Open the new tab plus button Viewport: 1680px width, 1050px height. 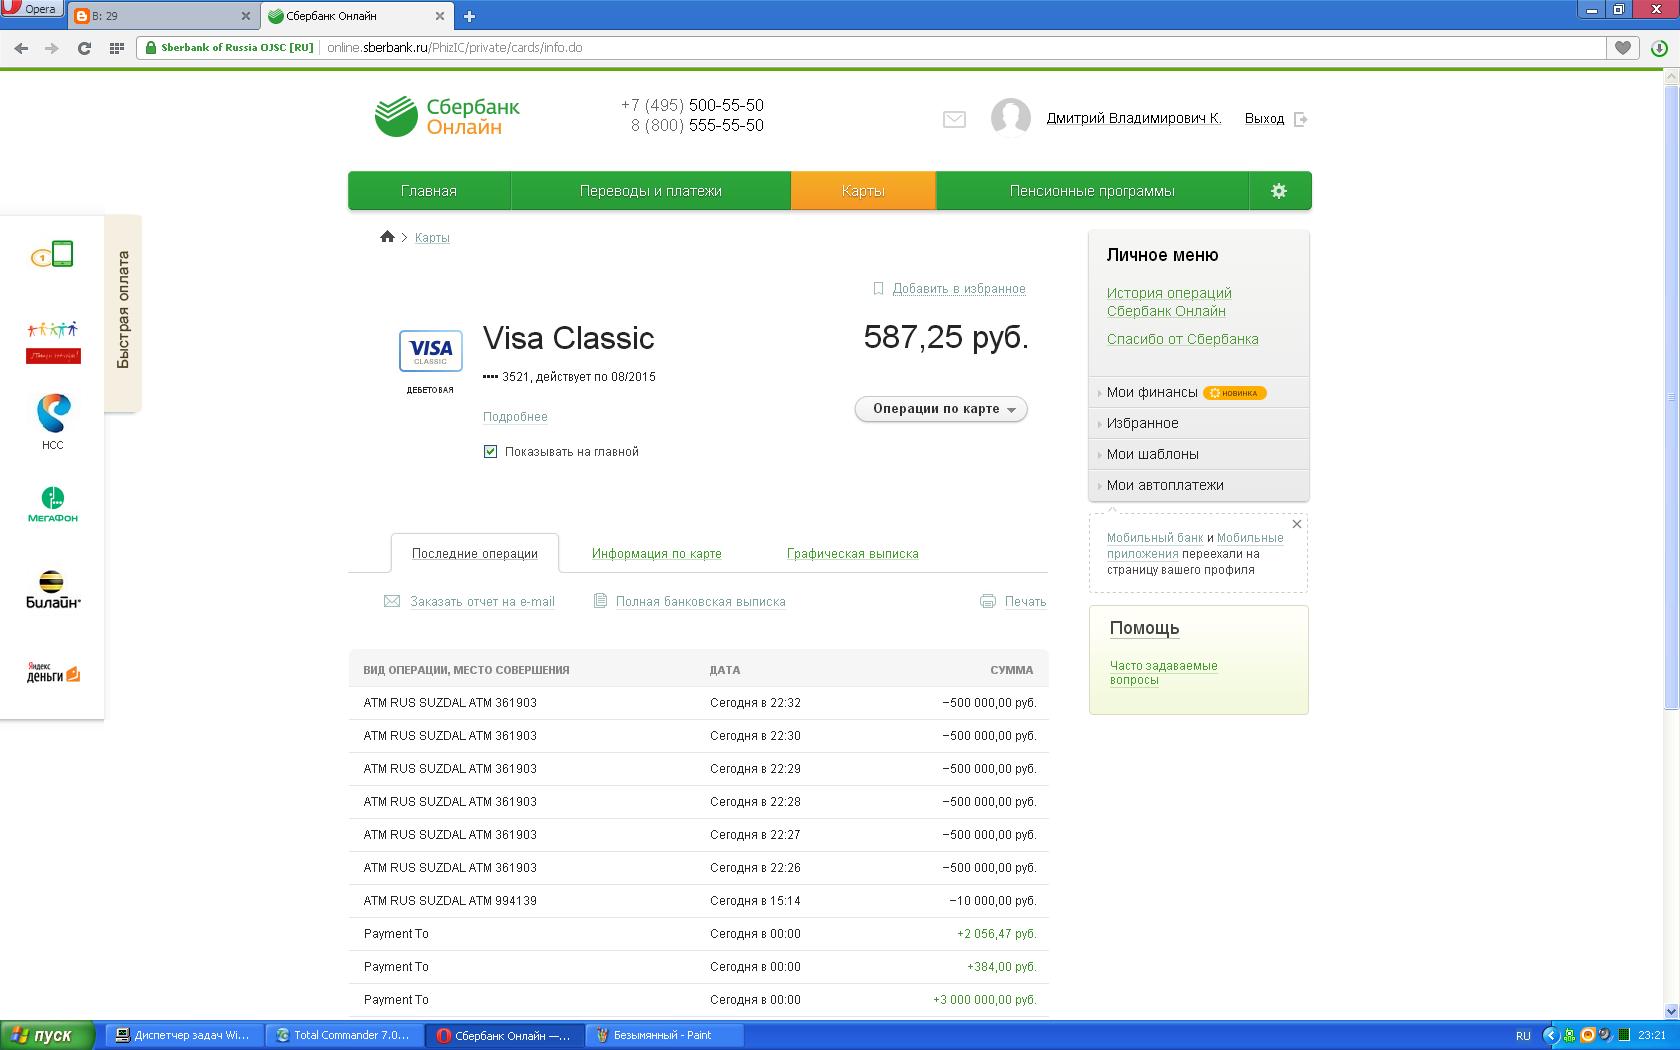469,16
